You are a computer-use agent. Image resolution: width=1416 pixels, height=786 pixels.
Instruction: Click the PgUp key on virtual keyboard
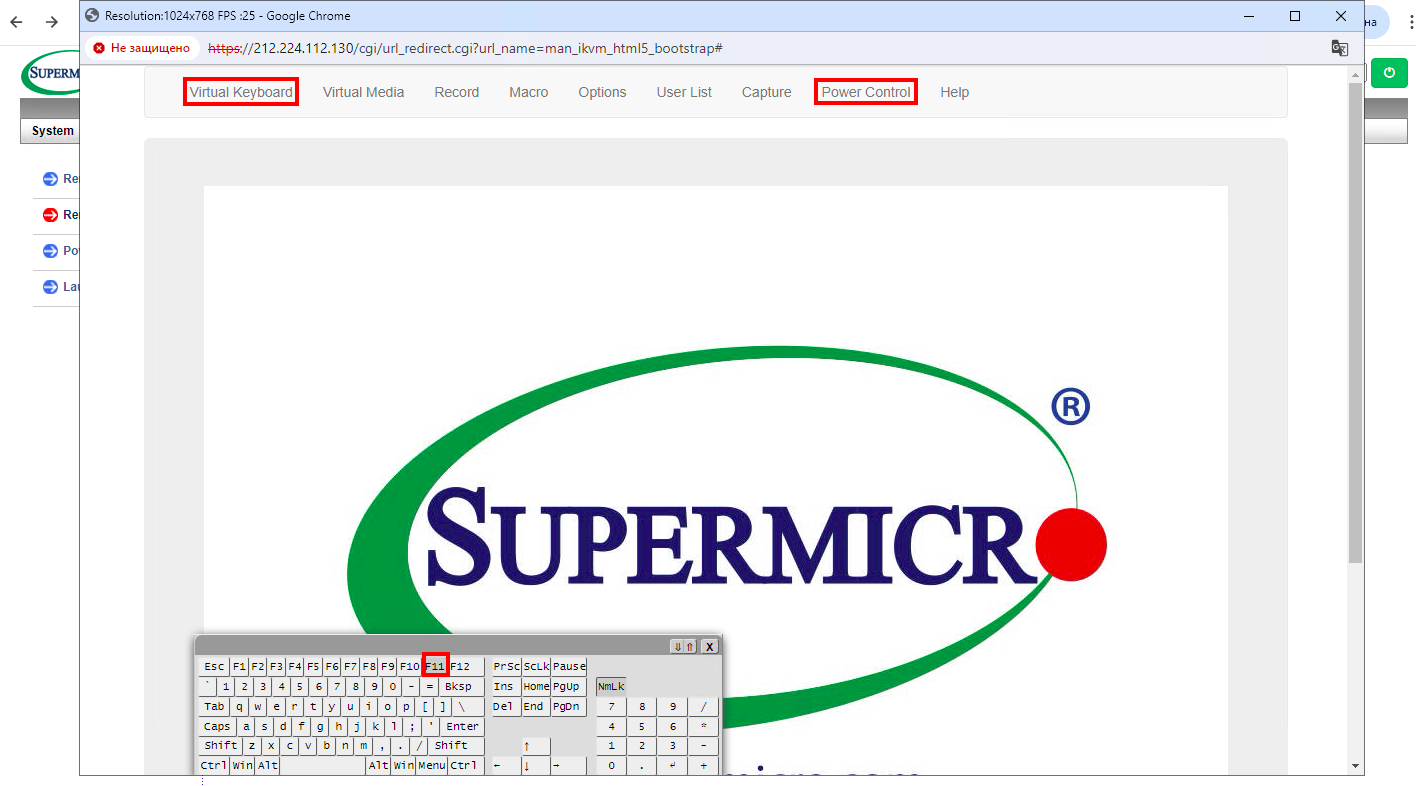click(x=568, y=687)
